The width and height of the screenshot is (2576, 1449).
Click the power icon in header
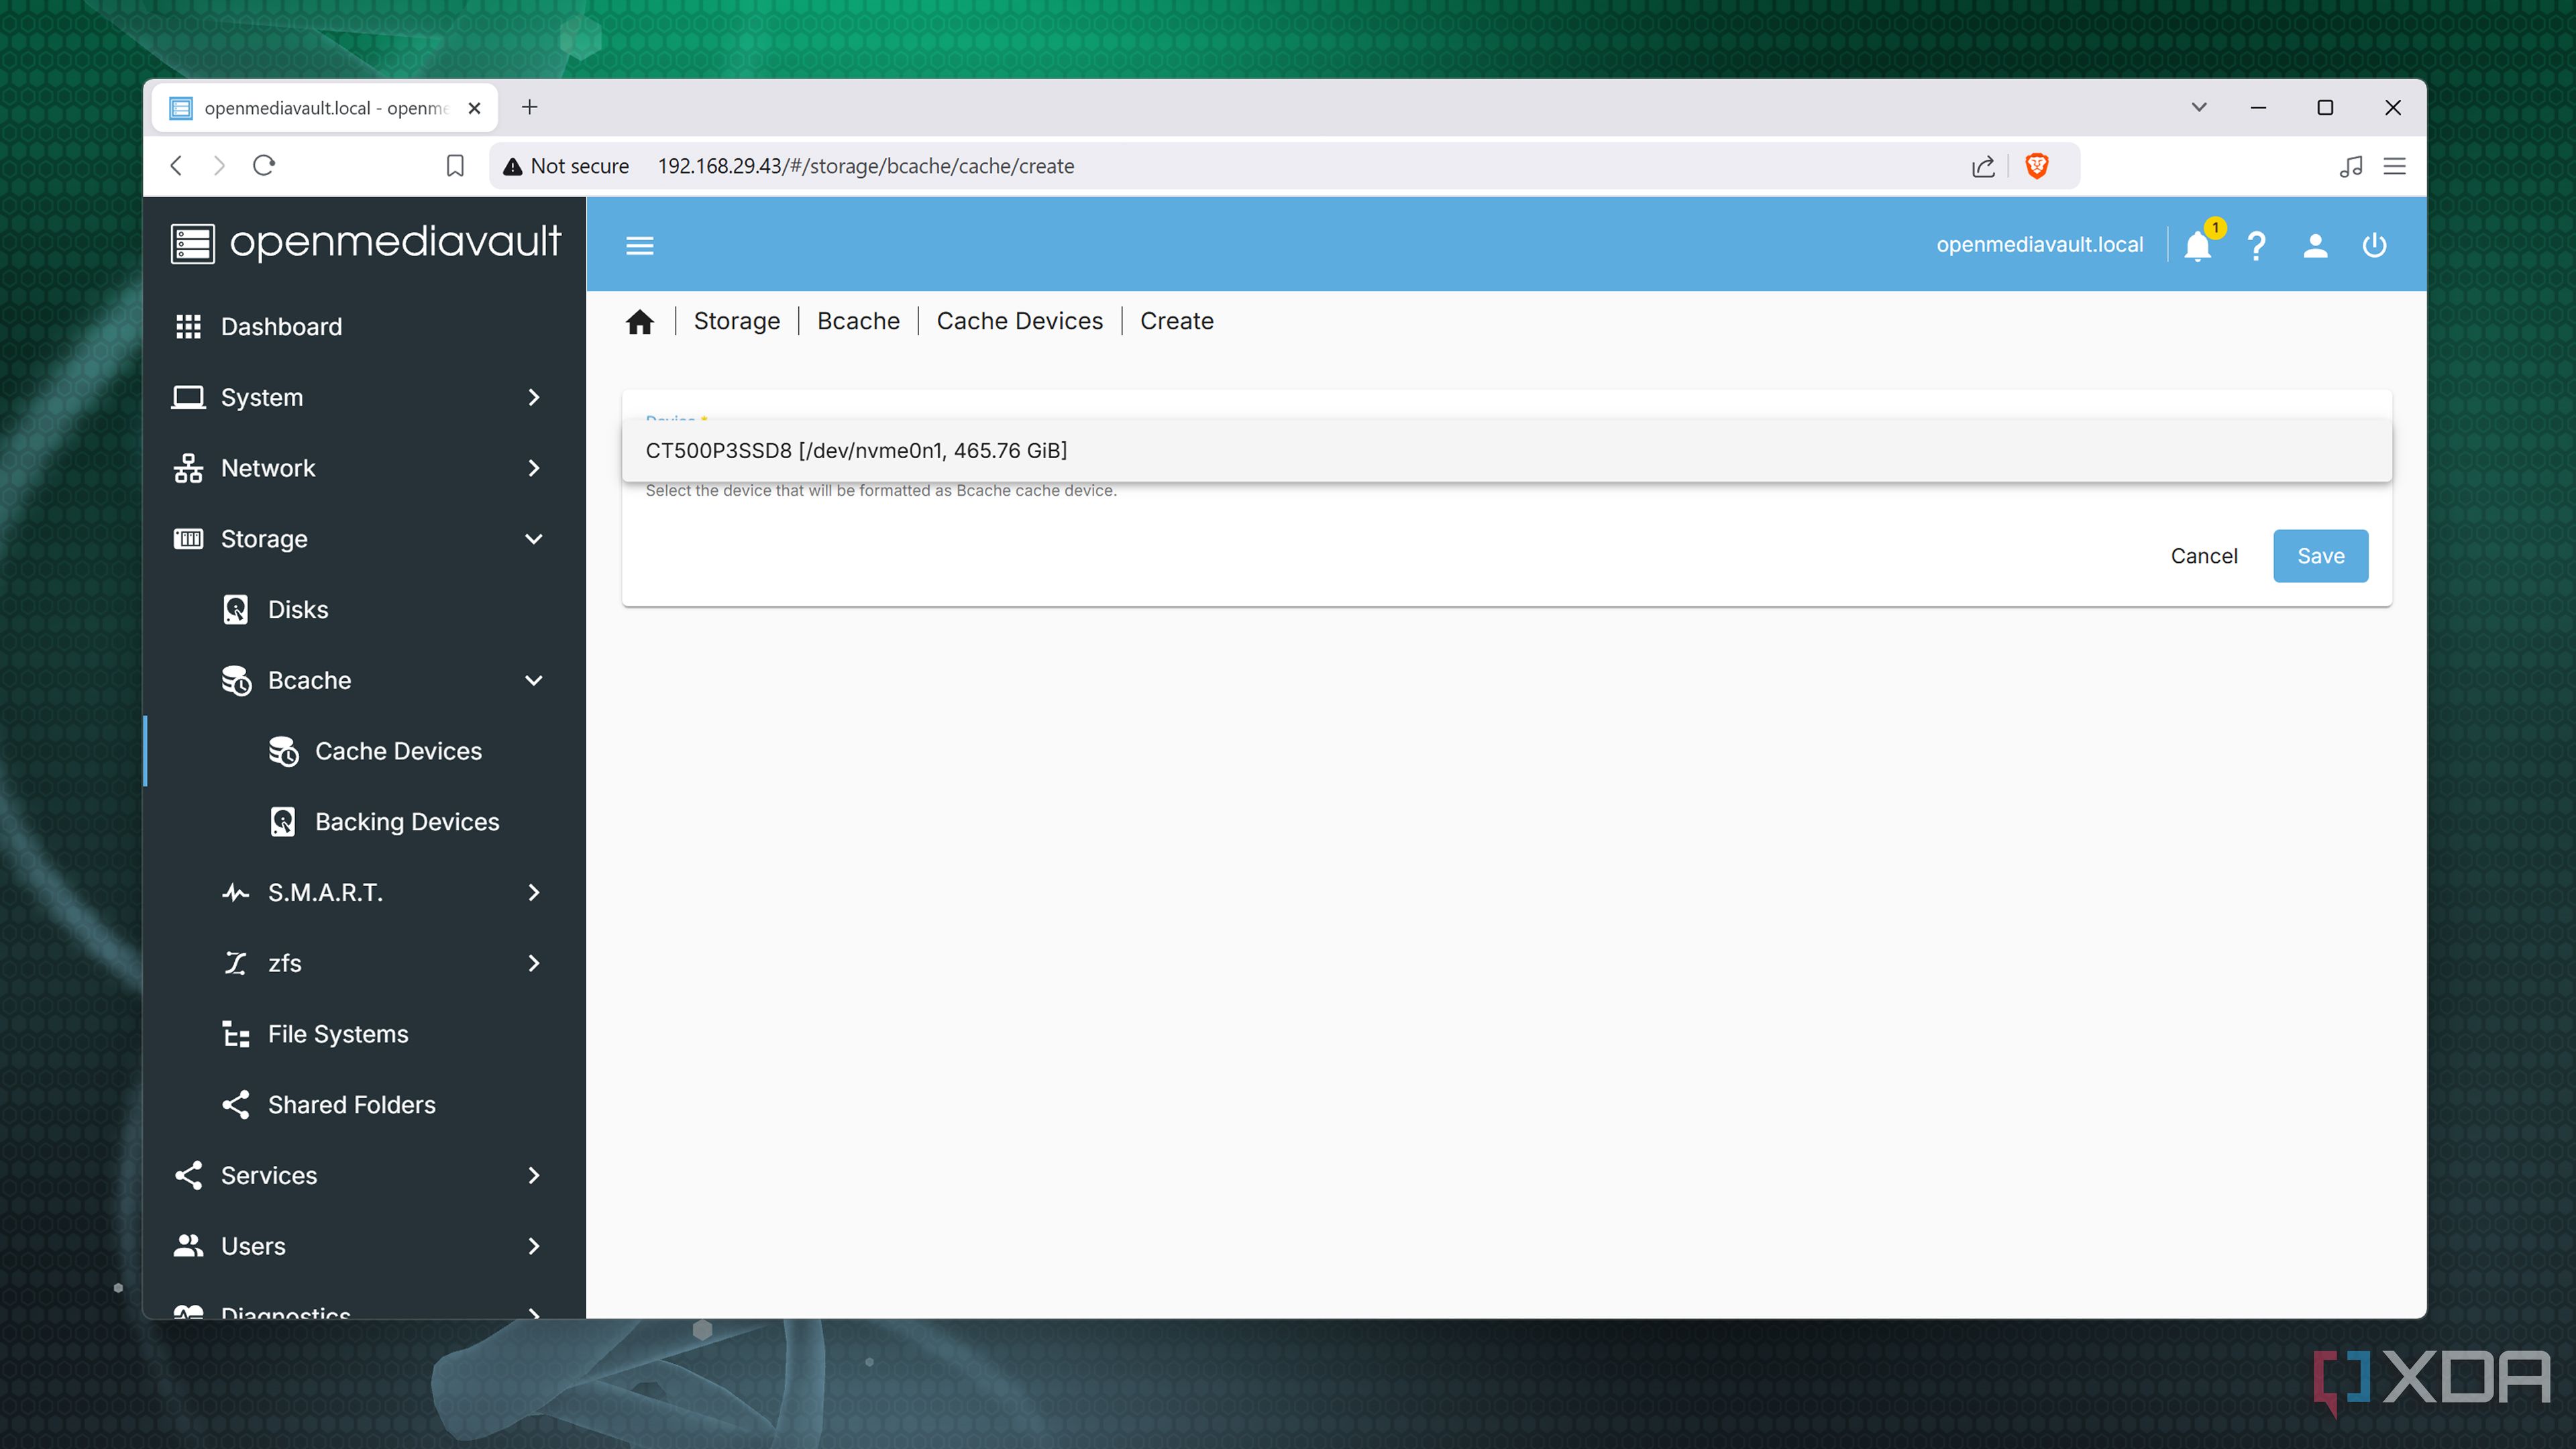[x=2374, y=245]
